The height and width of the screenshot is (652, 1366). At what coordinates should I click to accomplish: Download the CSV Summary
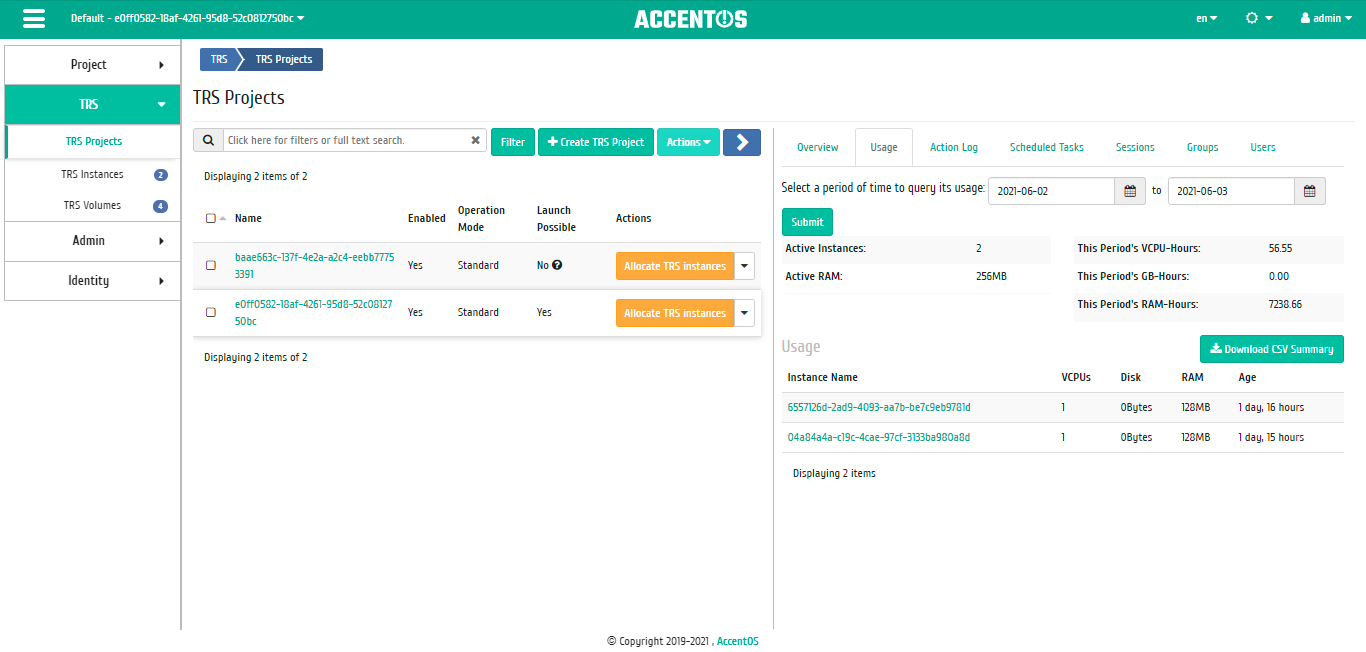pos(1272,349)
